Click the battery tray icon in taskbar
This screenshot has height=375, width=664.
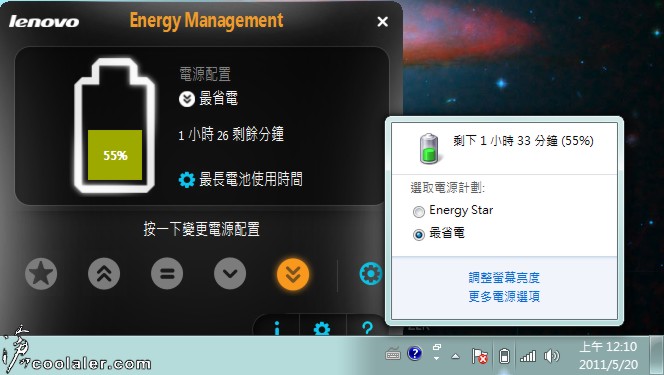coord(504,356)
